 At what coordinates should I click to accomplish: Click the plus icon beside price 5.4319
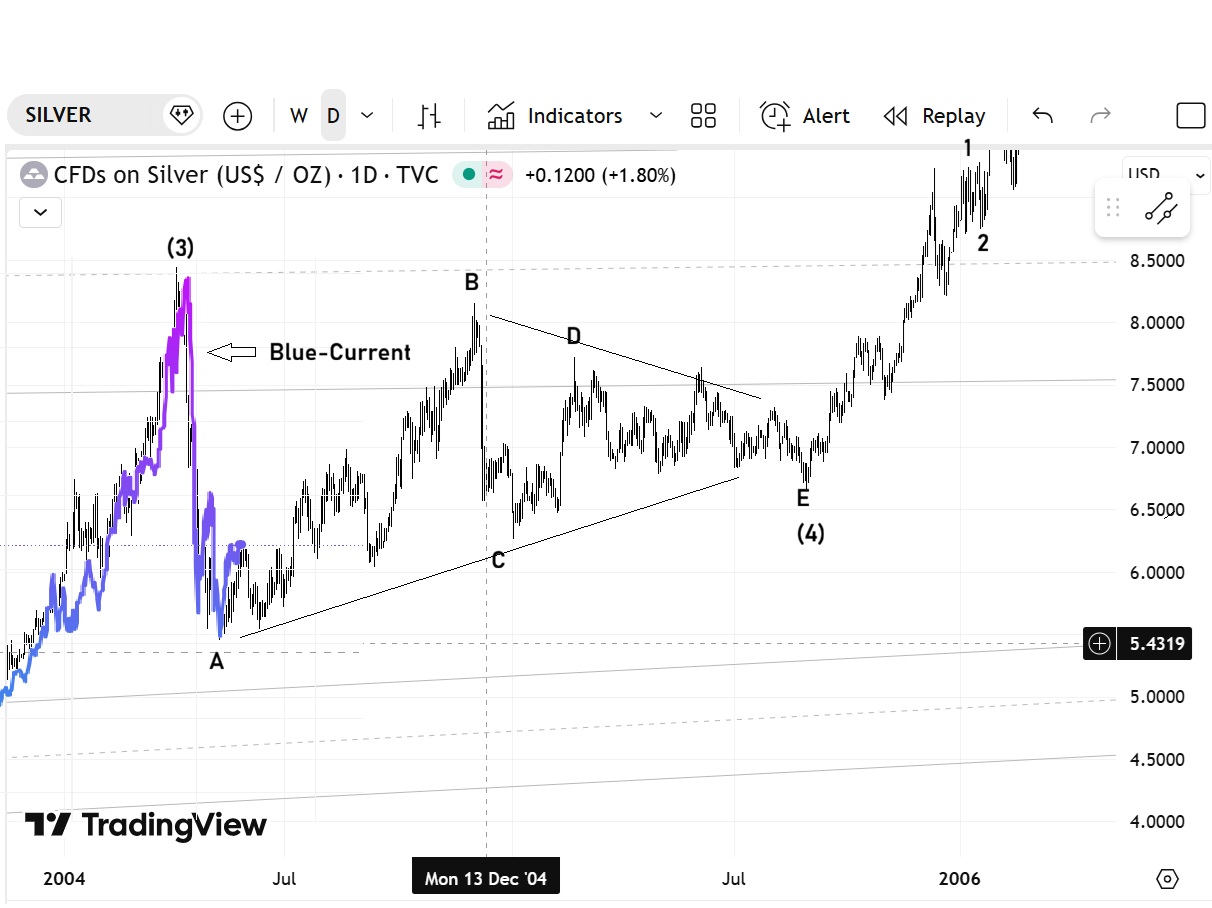(1099, 644)
